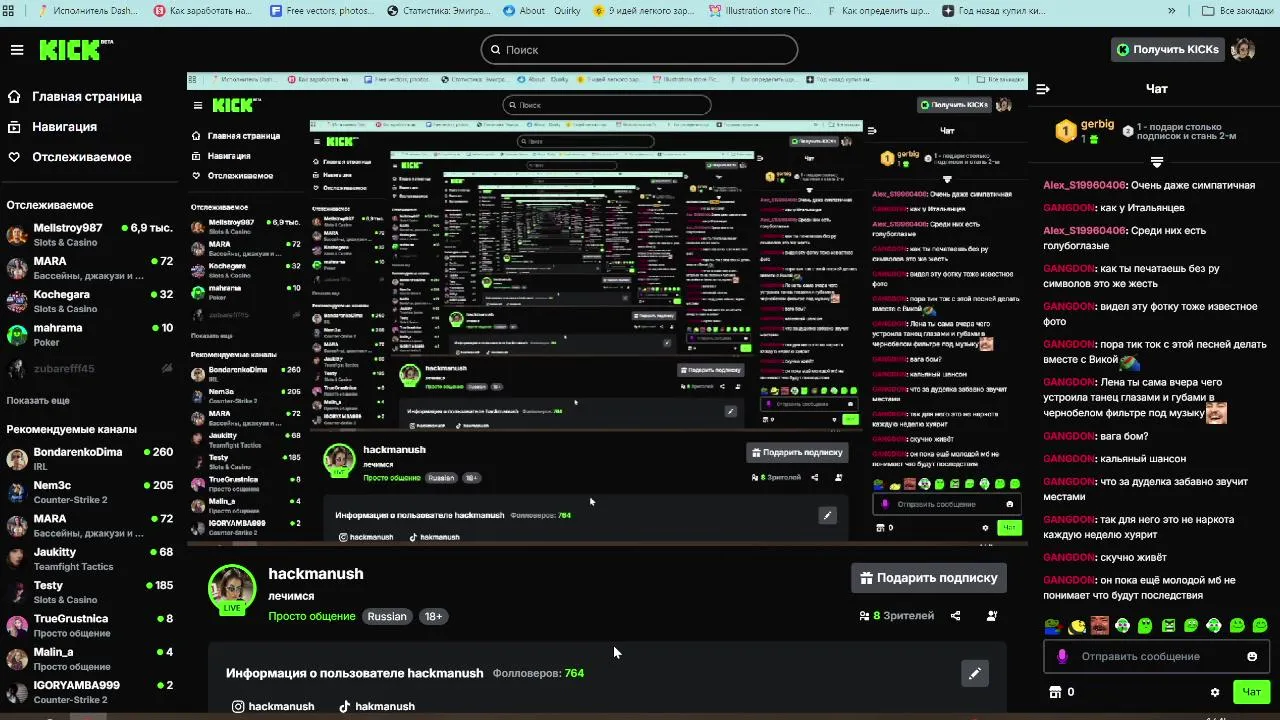Open the moderator tools person icon
Image resolution: width=1280 pixels, height=720 pixels.
991,616
